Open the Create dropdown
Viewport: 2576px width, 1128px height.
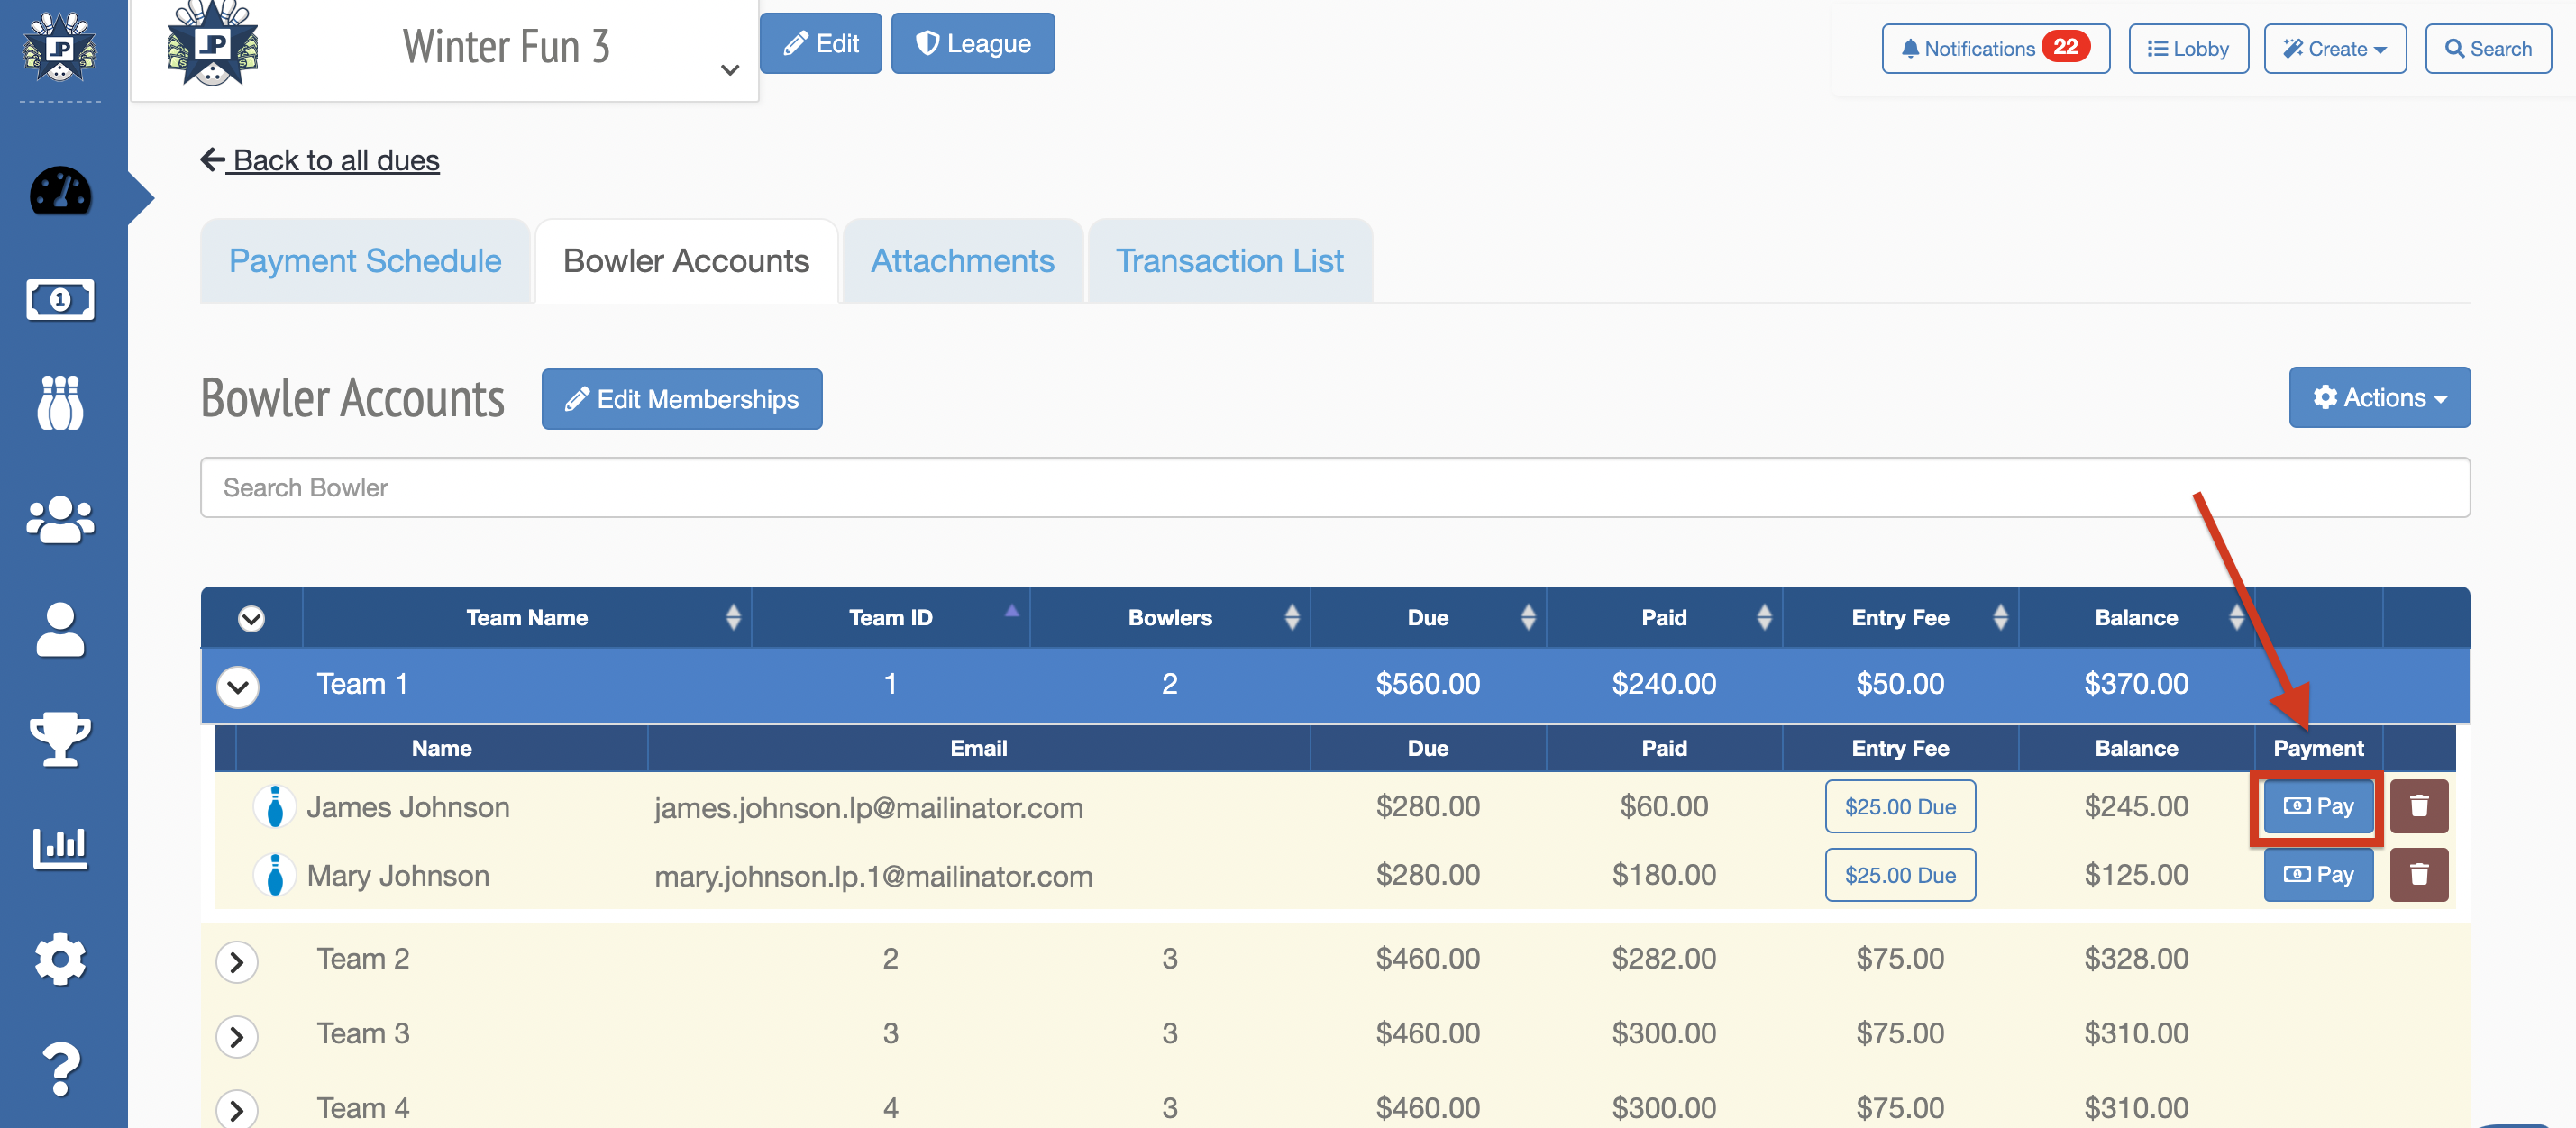click(2334, 49)
